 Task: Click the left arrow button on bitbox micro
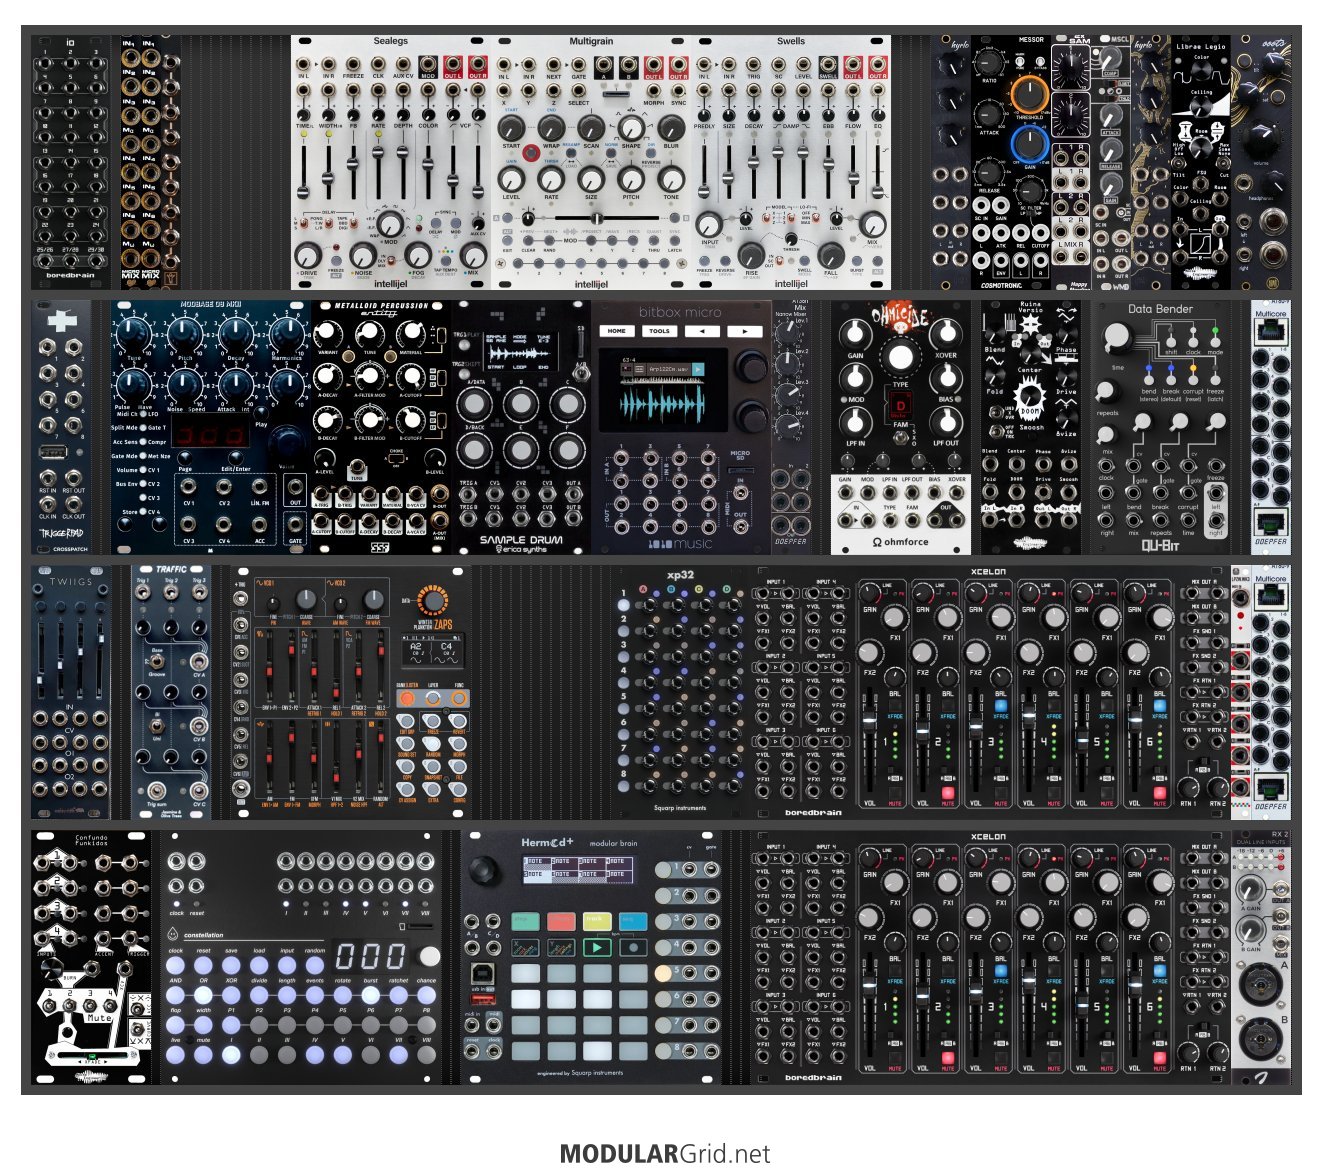pyautogui.click(x=700, y=331)
